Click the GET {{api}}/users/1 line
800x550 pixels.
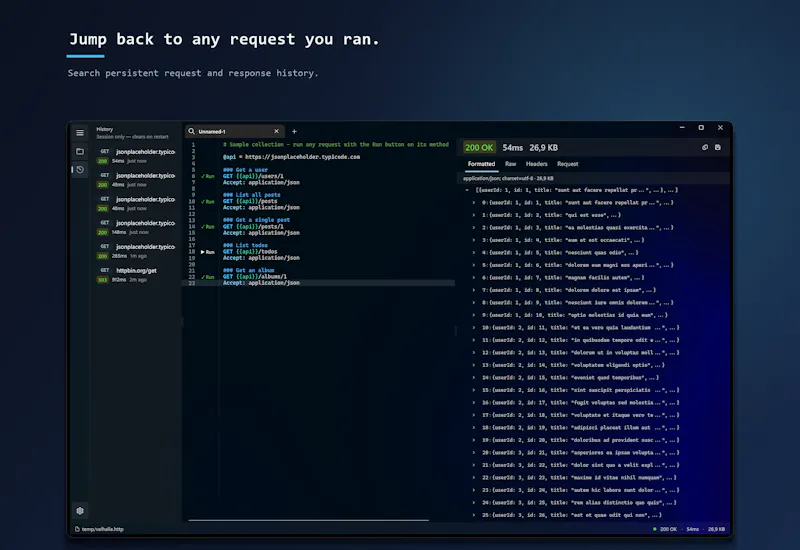click(x=253, y=176)
